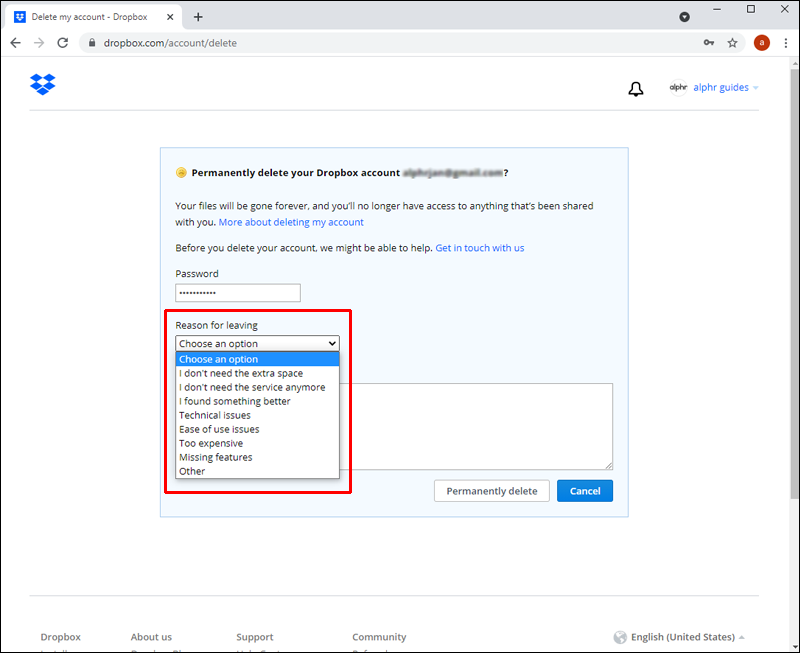This screenshot has width=800, height=653.
Task: Open the English (United States) language selector
Action: [x=680, y=637]
